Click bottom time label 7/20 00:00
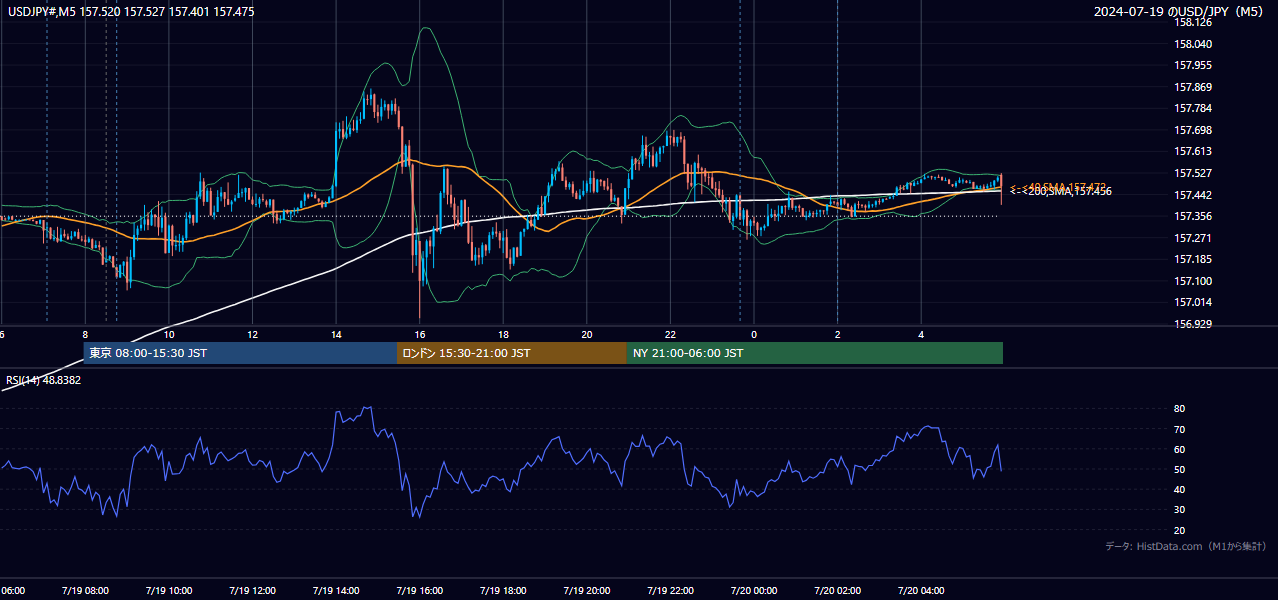This screenshot has height=600, width=1278. [753, 591]
